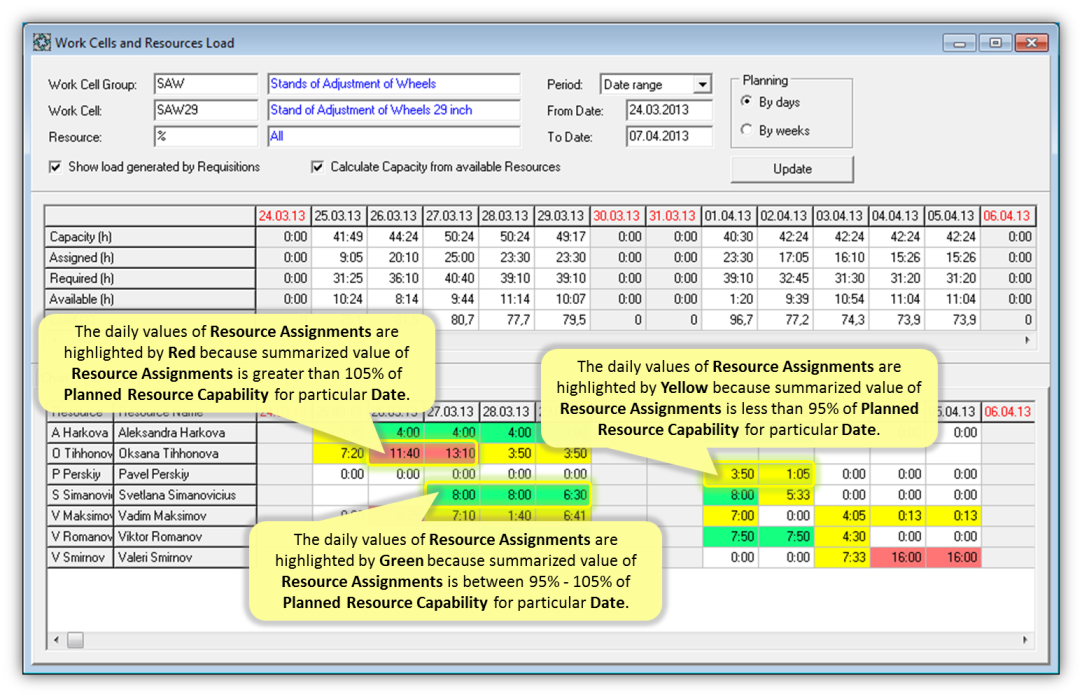Click the To Date field
The height and width of the screenshot is (697, 1082).
pyautogui.click(x=669, y=137)
